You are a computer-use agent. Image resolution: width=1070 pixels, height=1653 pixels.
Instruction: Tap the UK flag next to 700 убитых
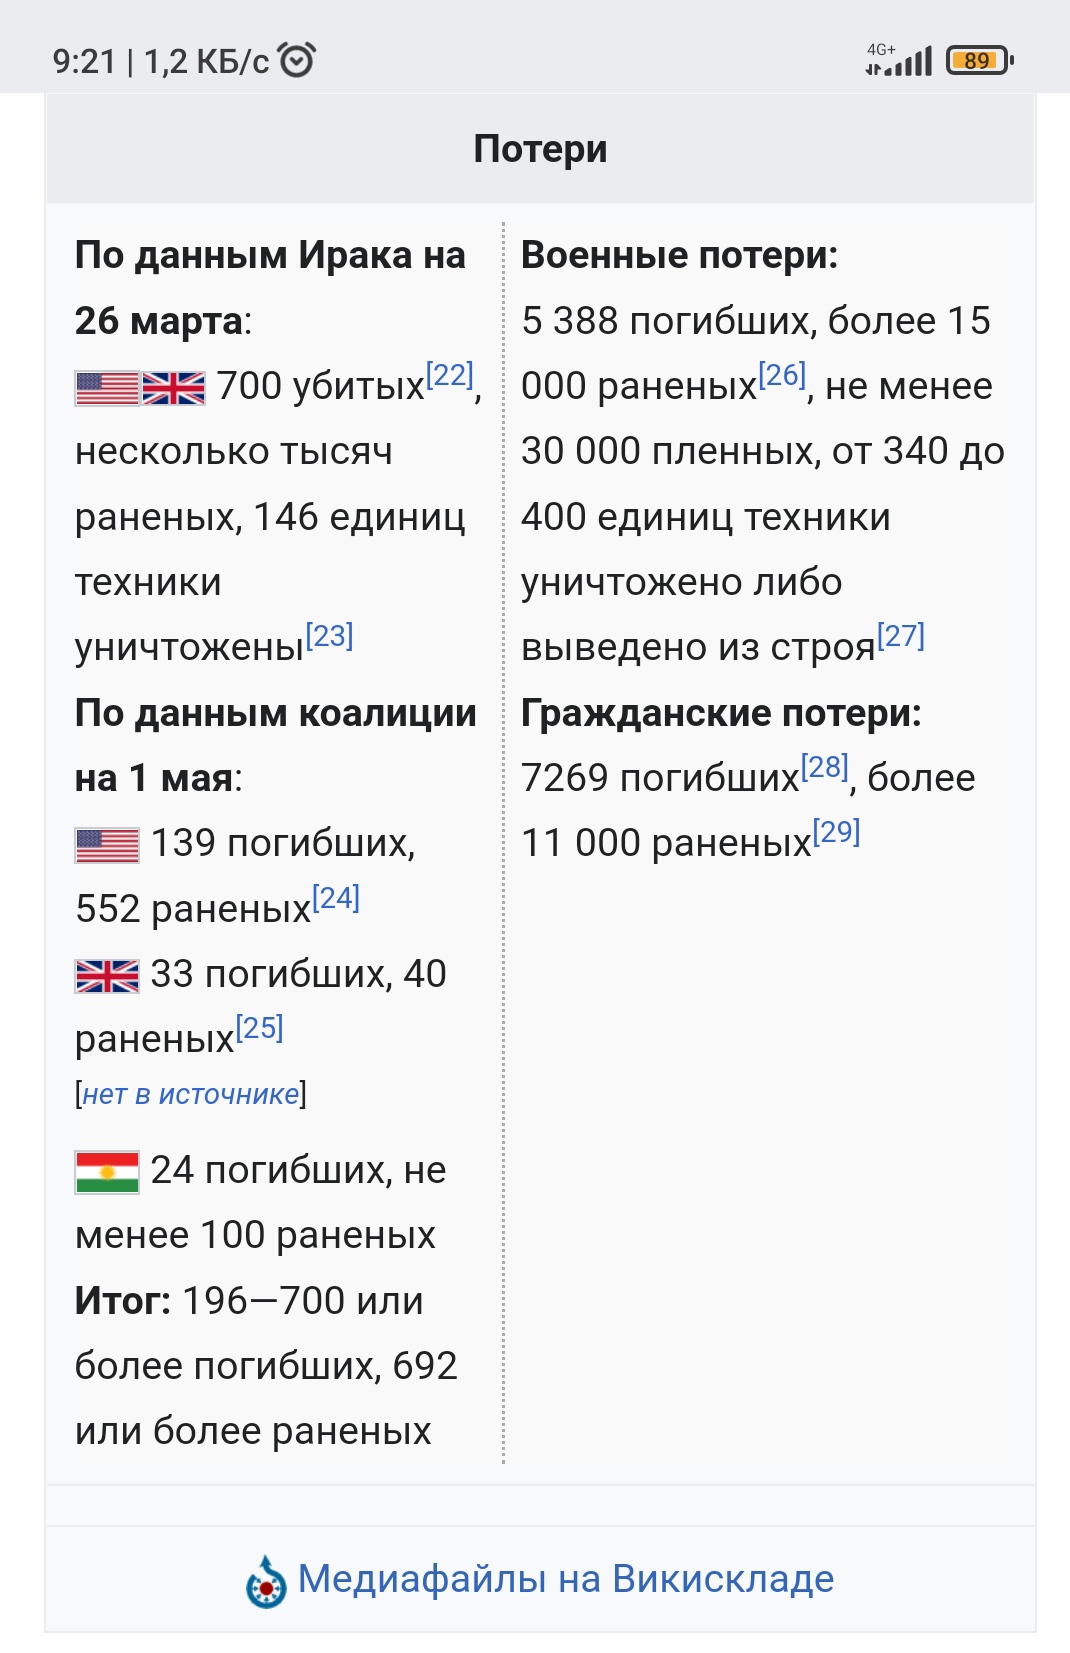pyautogui.click(x=173, y=388)
